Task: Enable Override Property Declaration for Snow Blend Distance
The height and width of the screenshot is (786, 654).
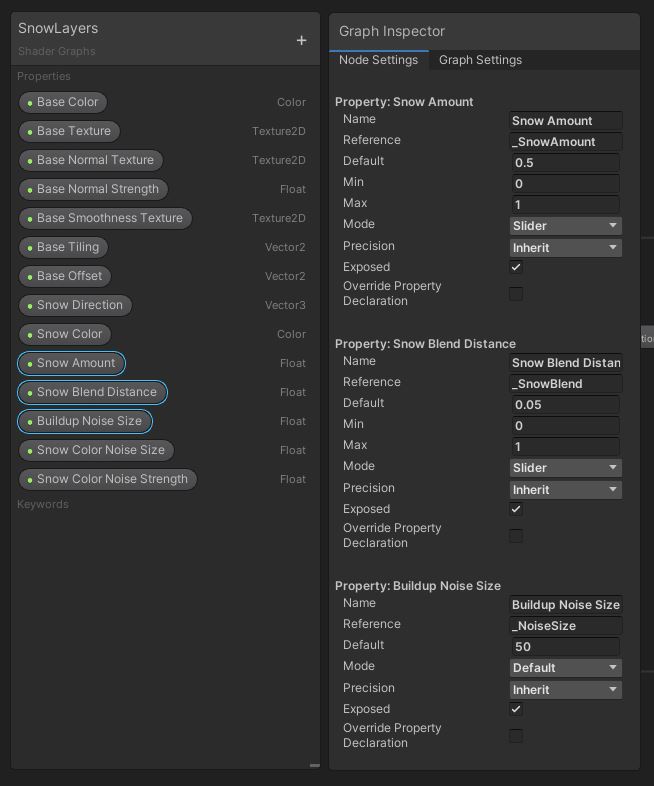Action: click(x=516, y=536)
